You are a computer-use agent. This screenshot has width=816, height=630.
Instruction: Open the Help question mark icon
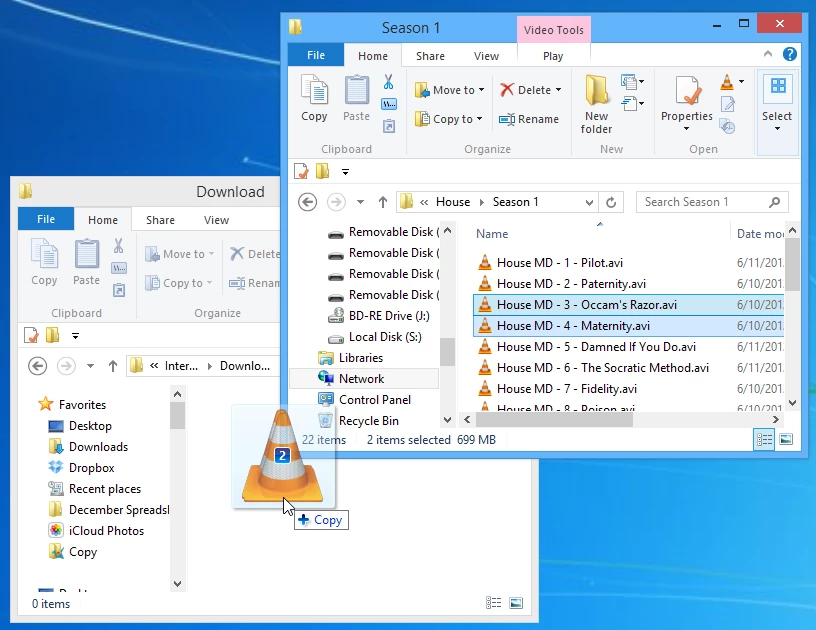[x=789, y=54]
